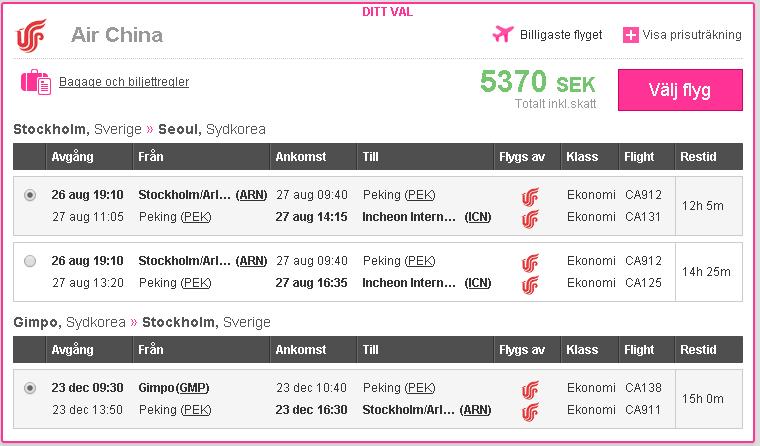Click the Avgång column header in the return table
The height and width of the screenshot is (446, 760).
point(71,351)
